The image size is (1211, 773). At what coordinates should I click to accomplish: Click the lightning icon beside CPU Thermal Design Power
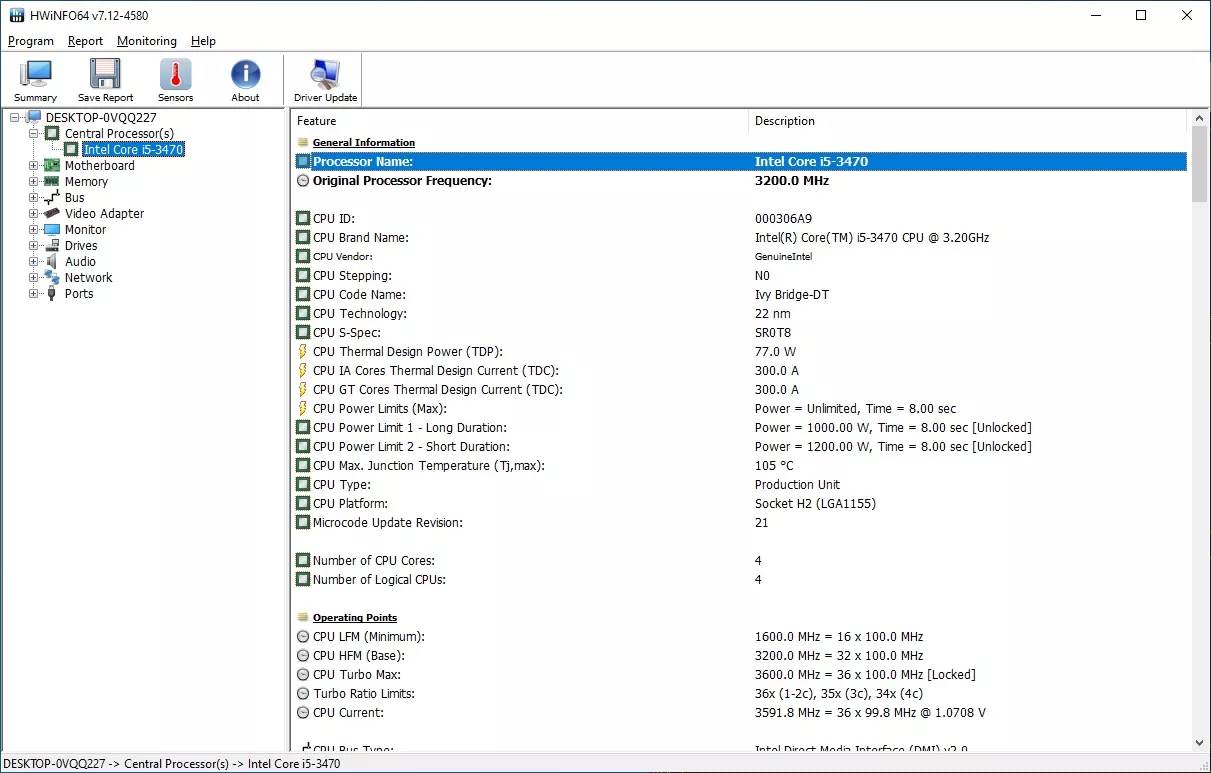pos(303,352)
